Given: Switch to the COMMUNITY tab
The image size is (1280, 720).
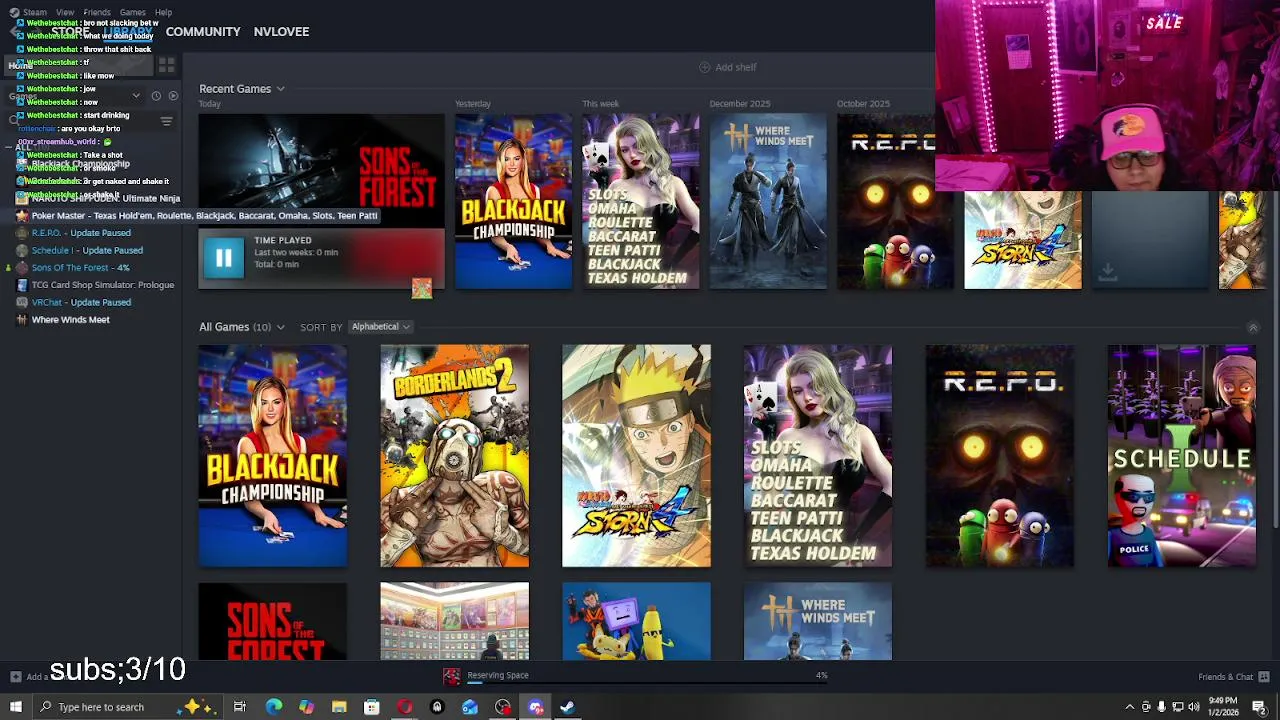Looking at the screenshot, I should [x=203, y=32].
